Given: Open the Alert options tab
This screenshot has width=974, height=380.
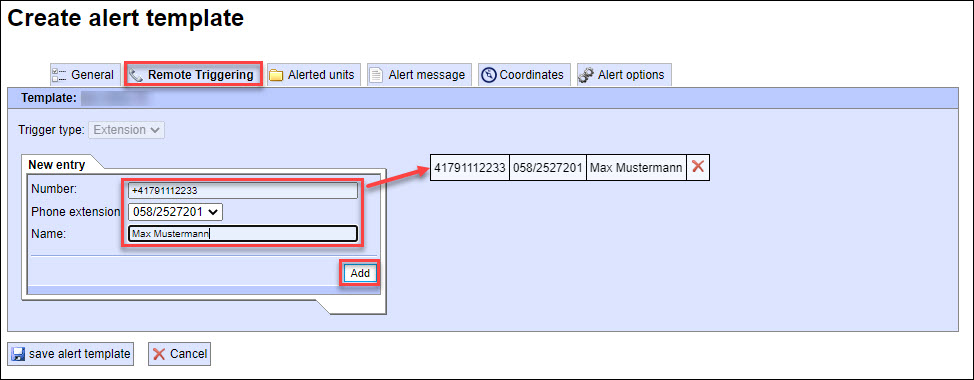Looking at the screenshot, I should click(624, 75).
